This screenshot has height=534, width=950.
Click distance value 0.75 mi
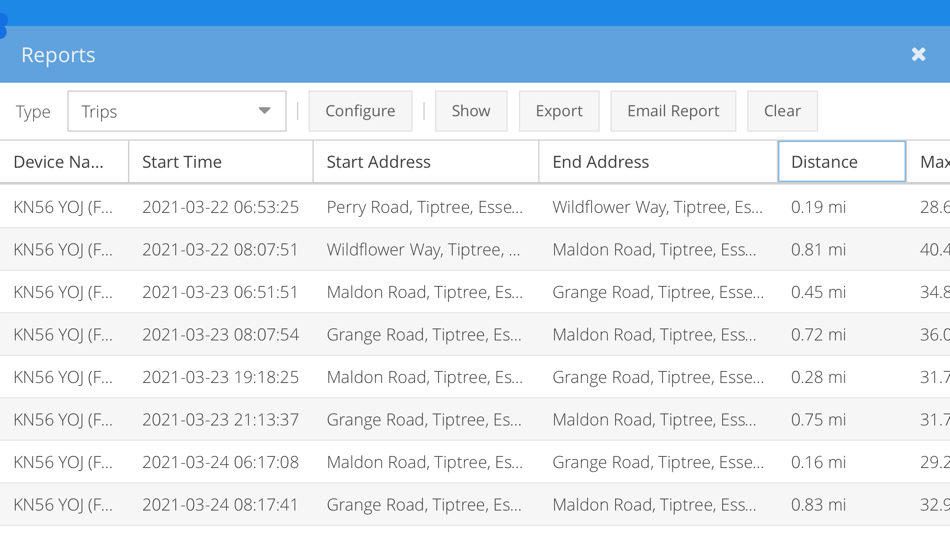pos(818,419)
